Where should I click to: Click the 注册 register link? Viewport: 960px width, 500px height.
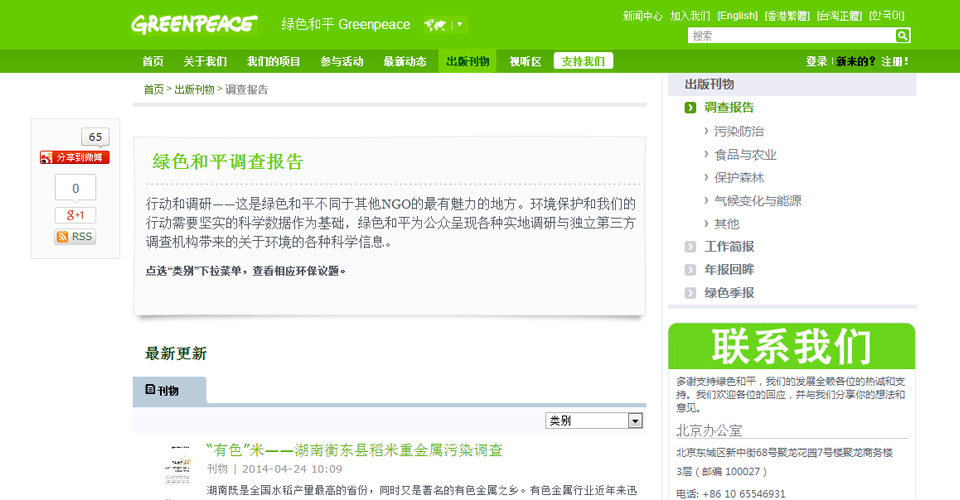coord(894,61)
